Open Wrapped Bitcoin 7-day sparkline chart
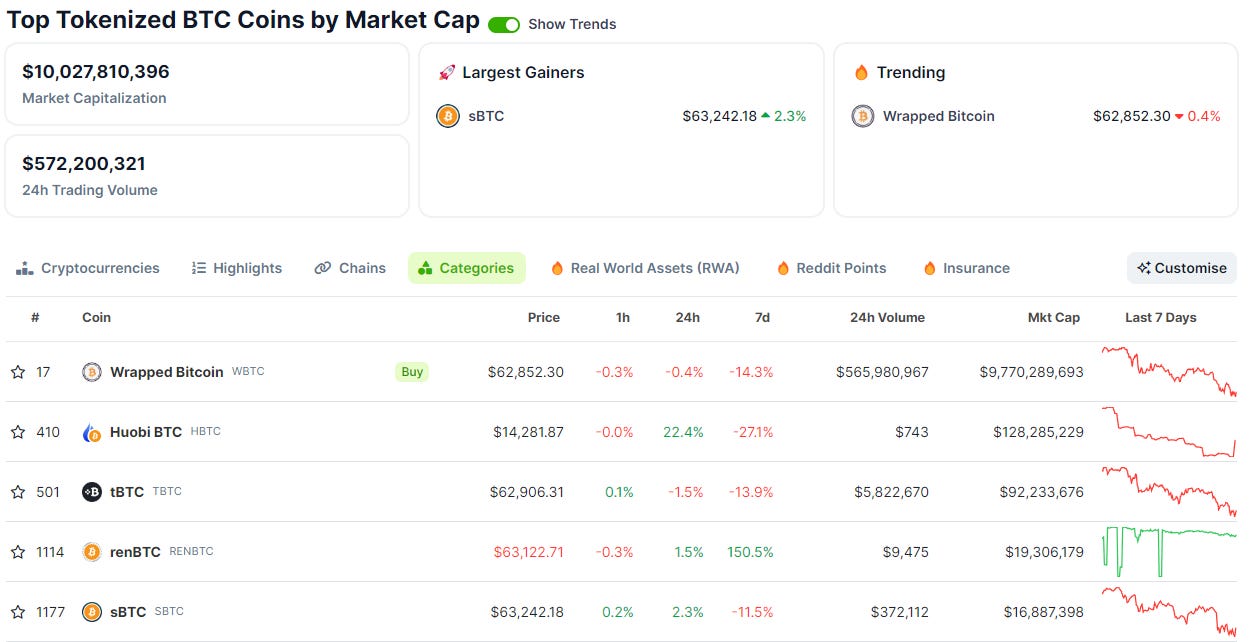 tap(1169, 372)
